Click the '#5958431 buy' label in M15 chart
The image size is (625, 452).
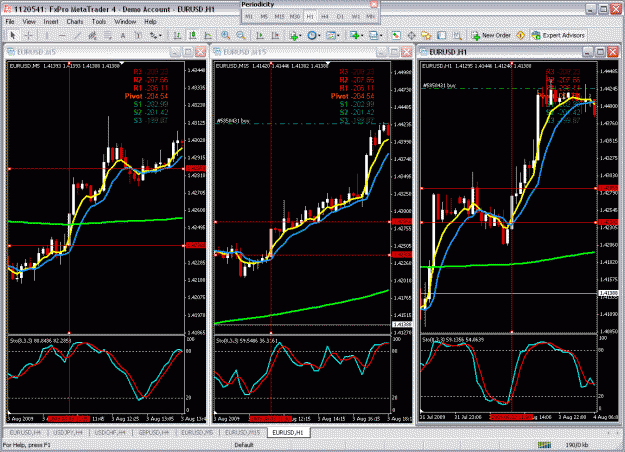coord(233,121)
